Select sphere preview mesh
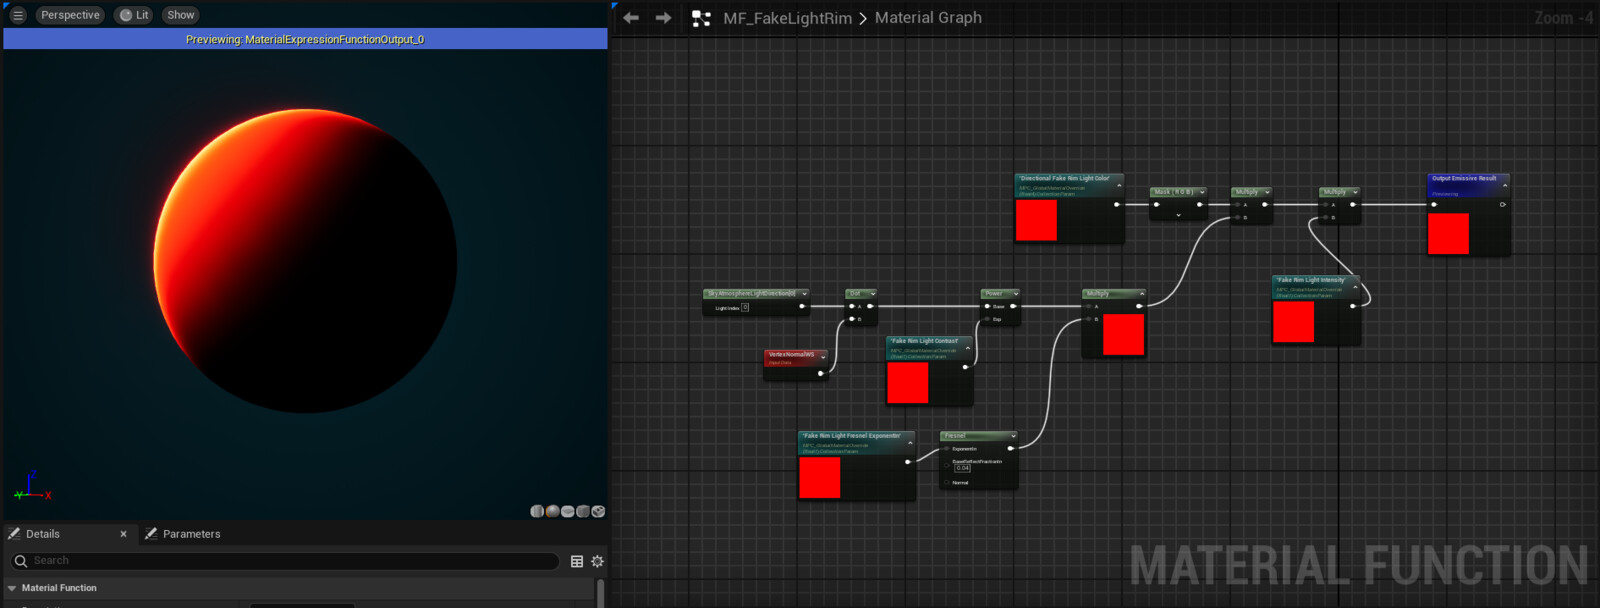This screenshot has height=608, width=1600. pos(552,511)
